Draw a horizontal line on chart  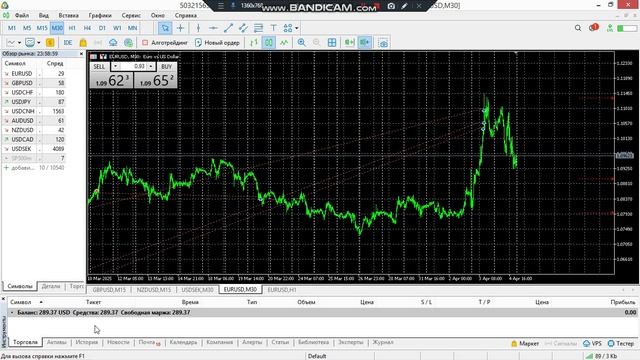click(213, 28)
